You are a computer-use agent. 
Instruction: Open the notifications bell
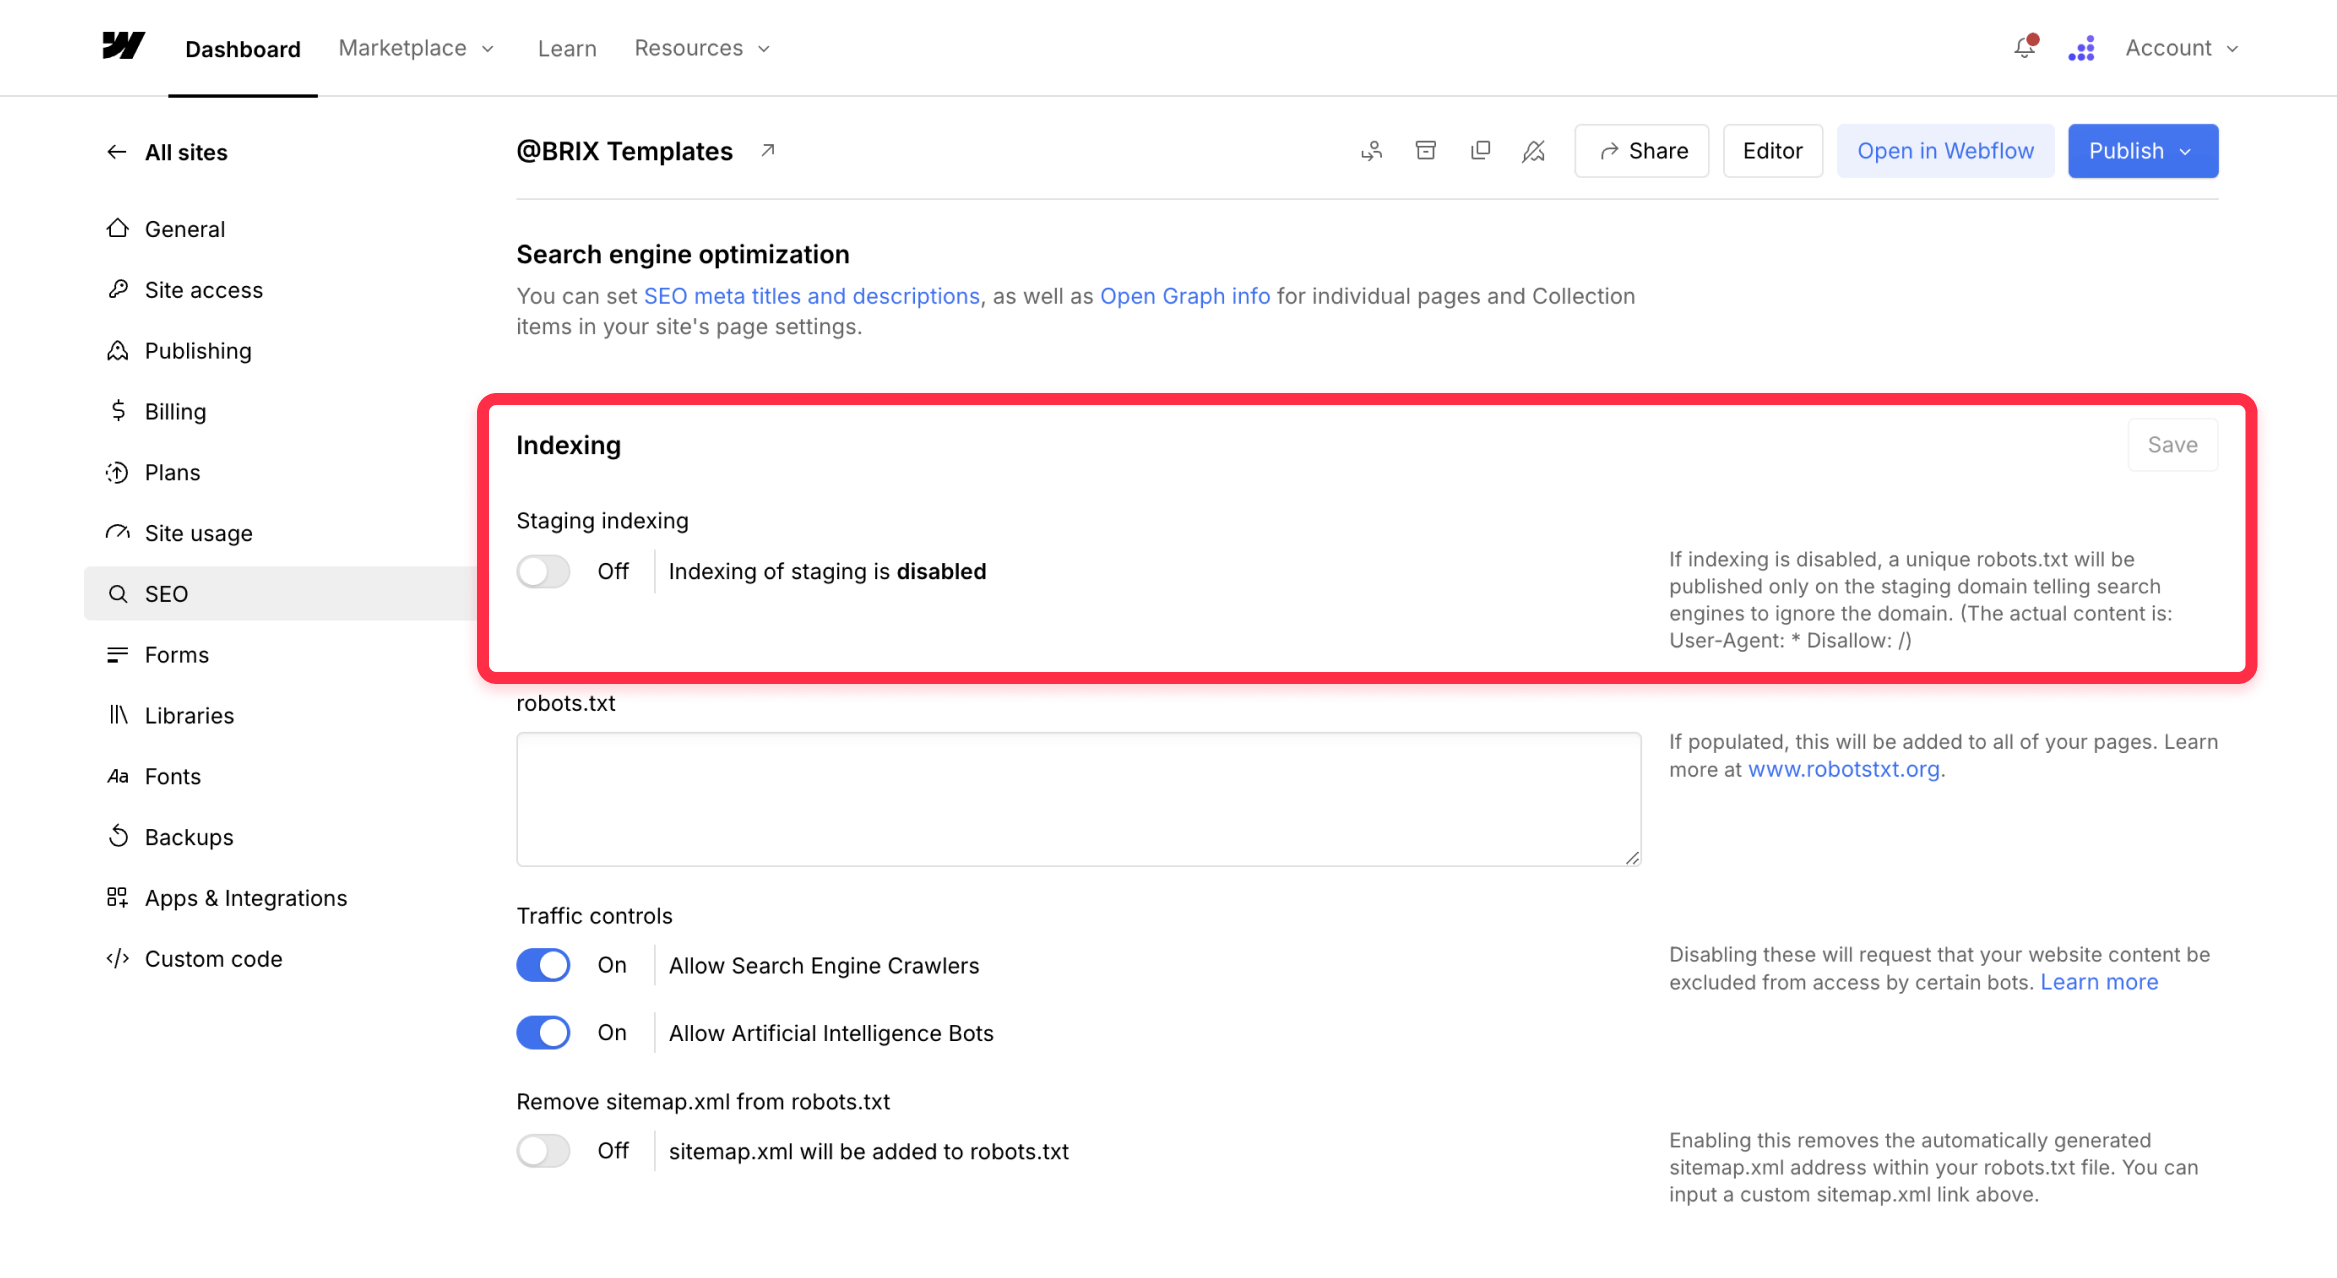[x=2025, y=47]
